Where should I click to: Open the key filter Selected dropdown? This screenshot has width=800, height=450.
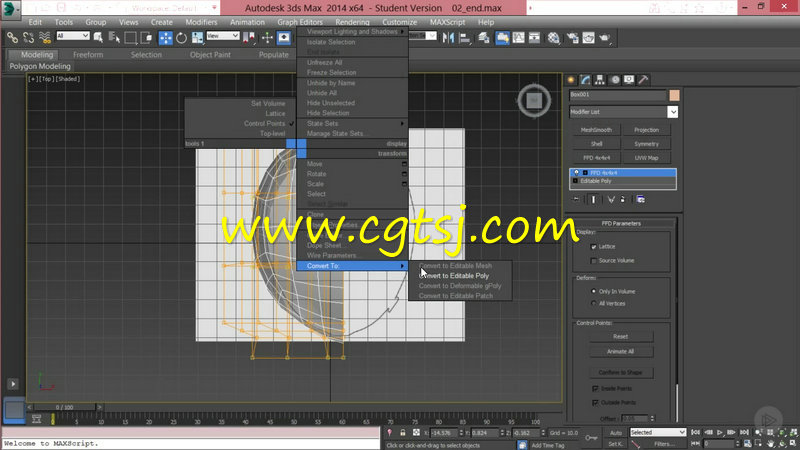[658, 432]
